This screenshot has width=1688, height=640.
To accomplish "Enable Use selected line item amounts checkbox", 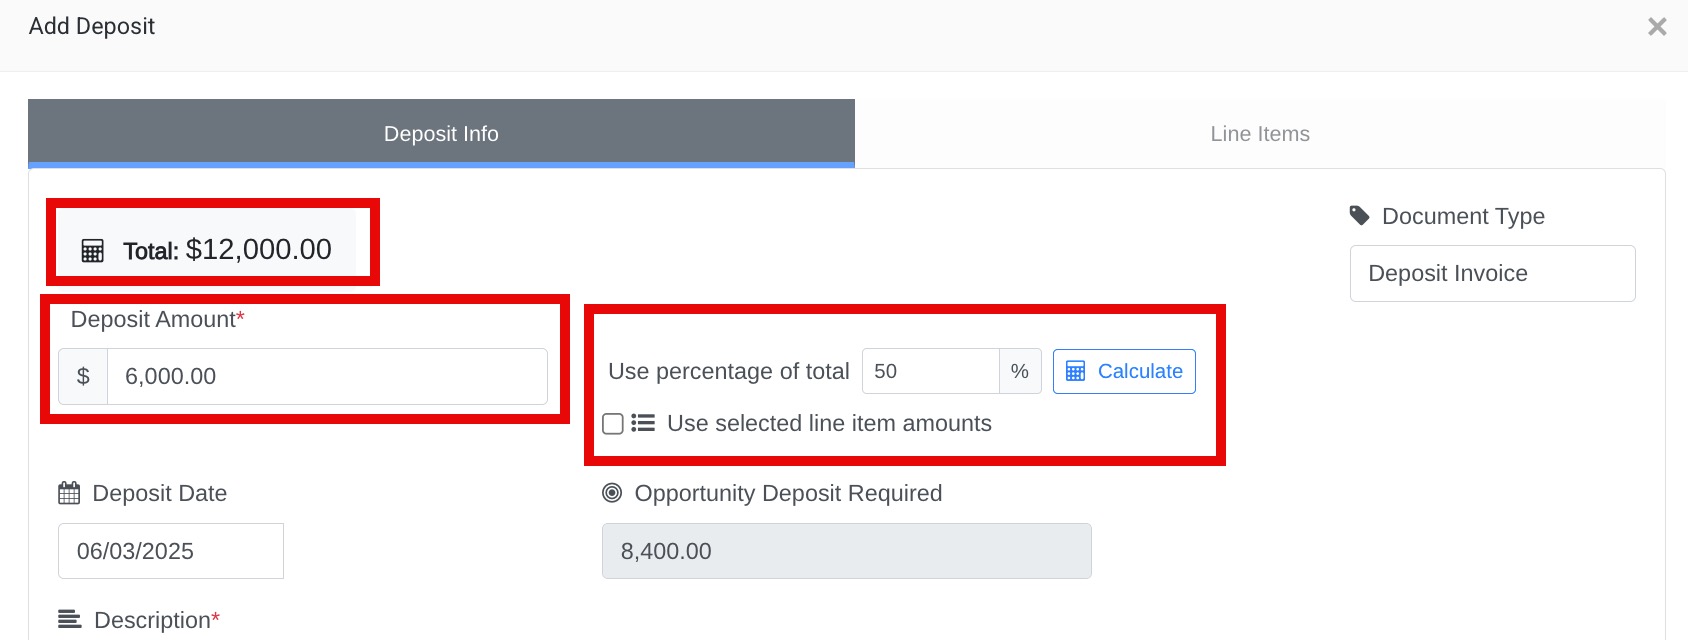I will click(613, 424).
